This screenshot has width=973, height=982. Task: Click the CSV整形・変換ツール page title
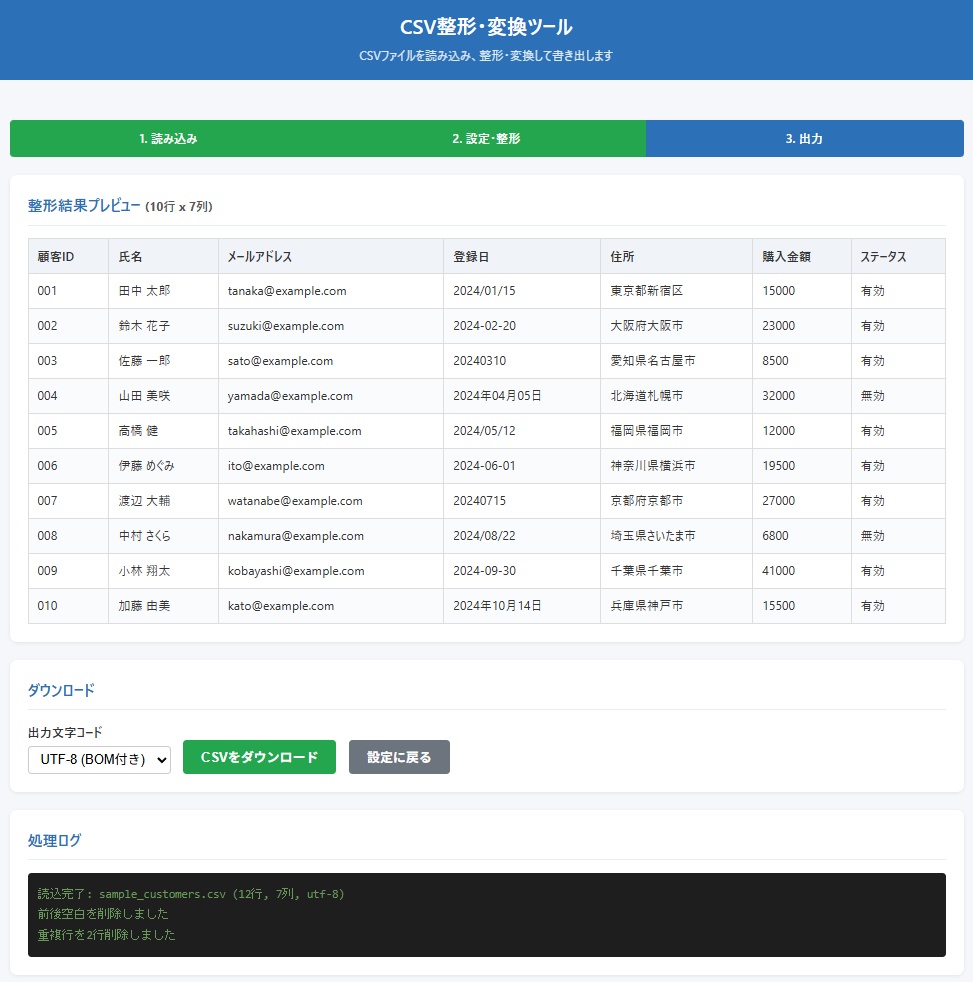click(486, 27)
